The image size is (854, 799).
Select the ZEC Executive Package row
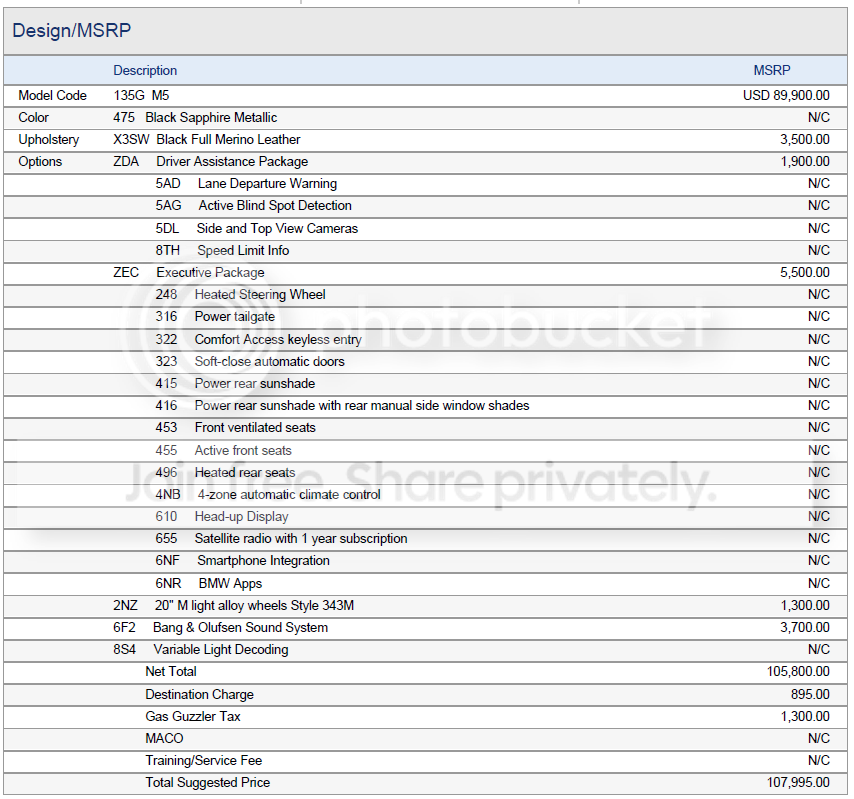pyautogui.click(x=425, y=273)
